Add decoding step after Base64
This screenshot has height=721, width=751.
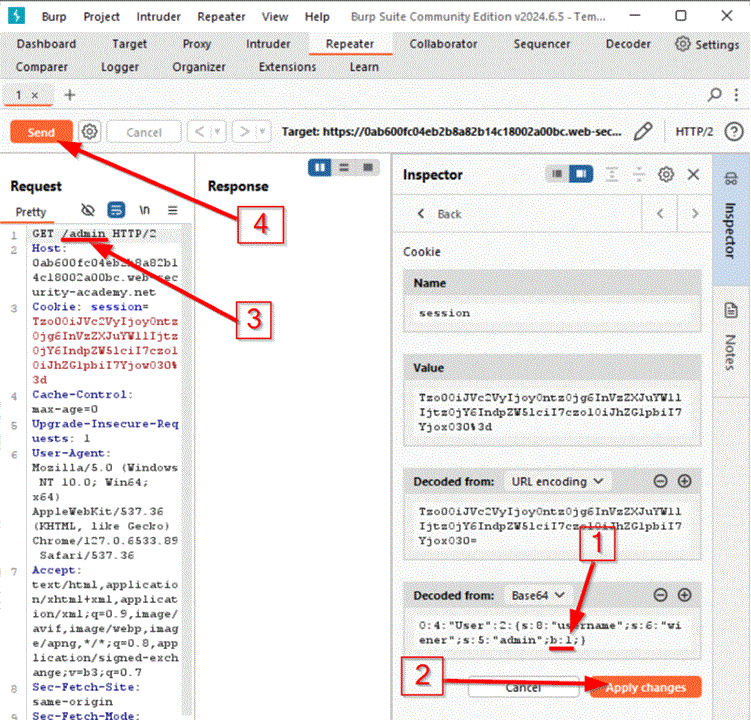pos(685,595)
